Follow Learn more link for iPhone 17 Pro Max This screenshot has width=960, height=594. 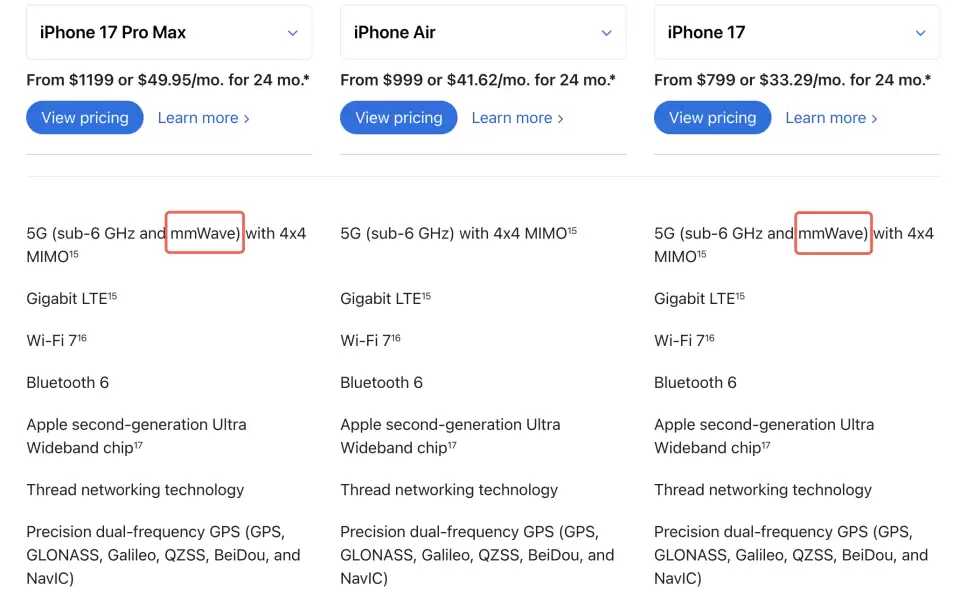[203, 118]
